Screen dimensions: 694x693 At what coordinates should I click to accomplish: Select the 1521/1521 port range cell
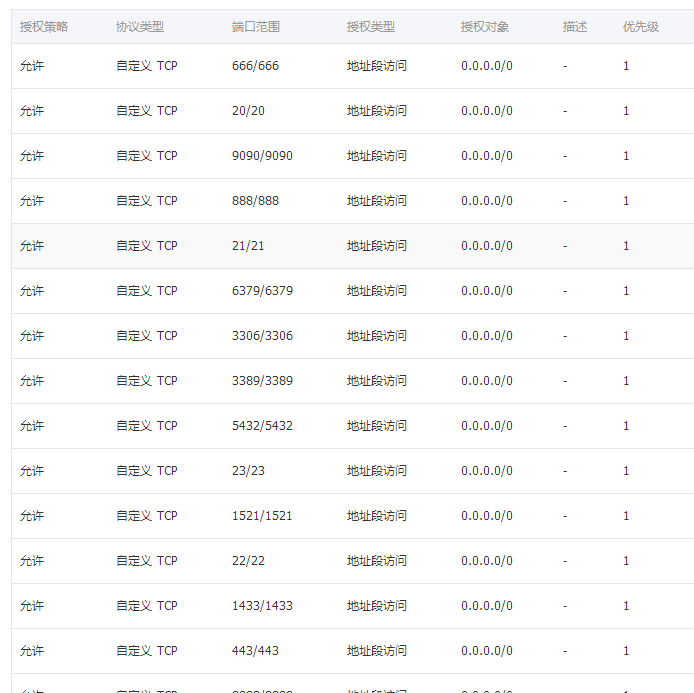click(262, 516)
